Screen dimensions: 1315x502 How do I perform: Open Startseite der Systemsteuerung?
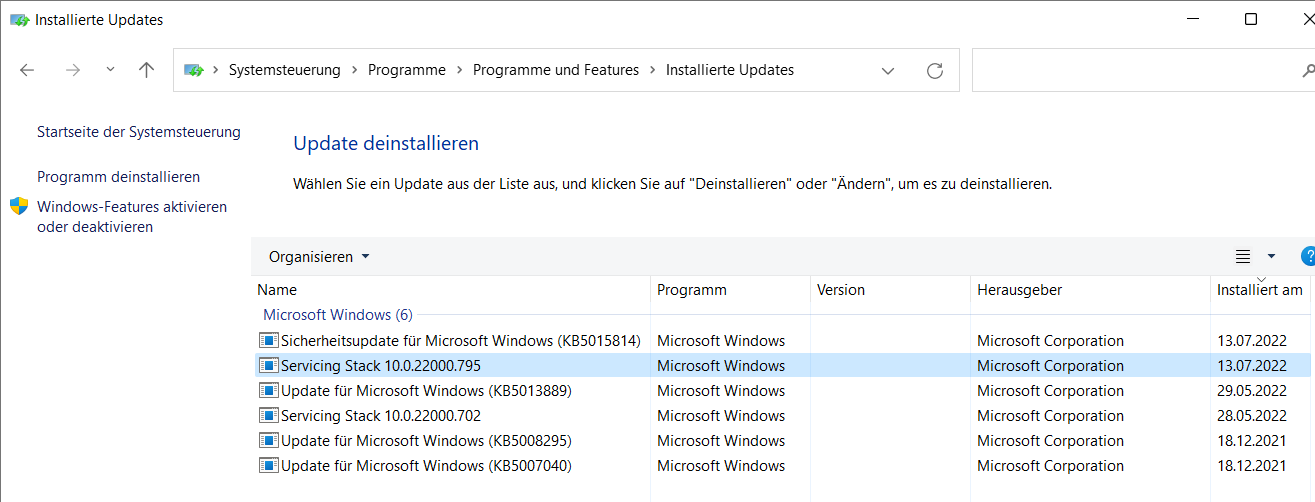[139, 132]
